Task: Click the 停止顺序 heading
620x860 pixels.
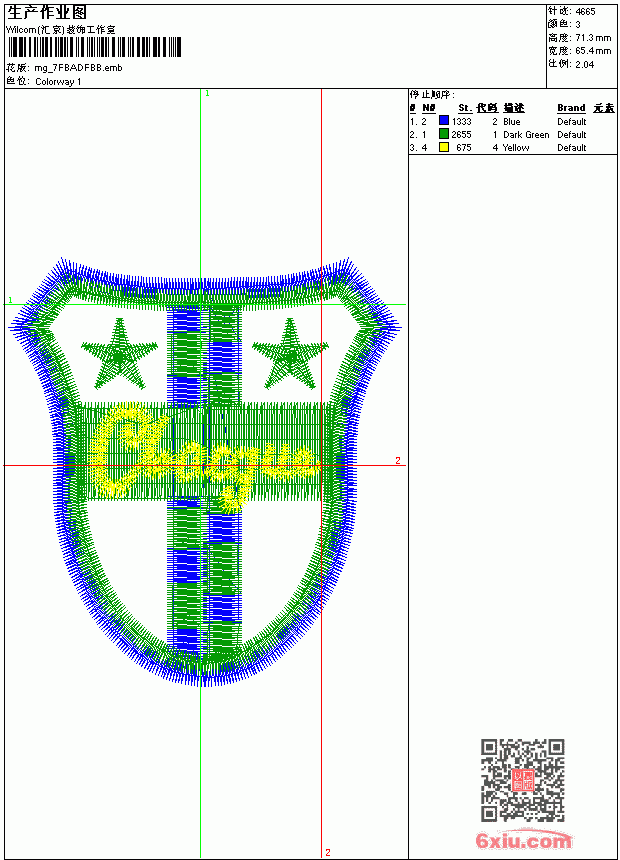Action: [432, 95]
